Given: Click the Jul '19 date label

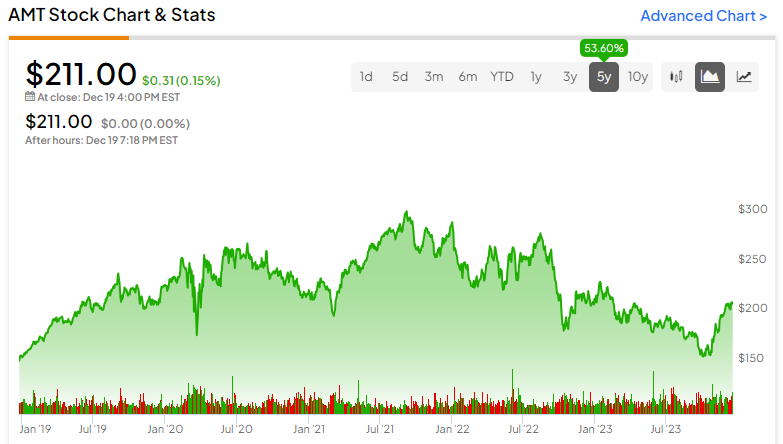Looking at the screenshot, I should [x=92, y=429].
